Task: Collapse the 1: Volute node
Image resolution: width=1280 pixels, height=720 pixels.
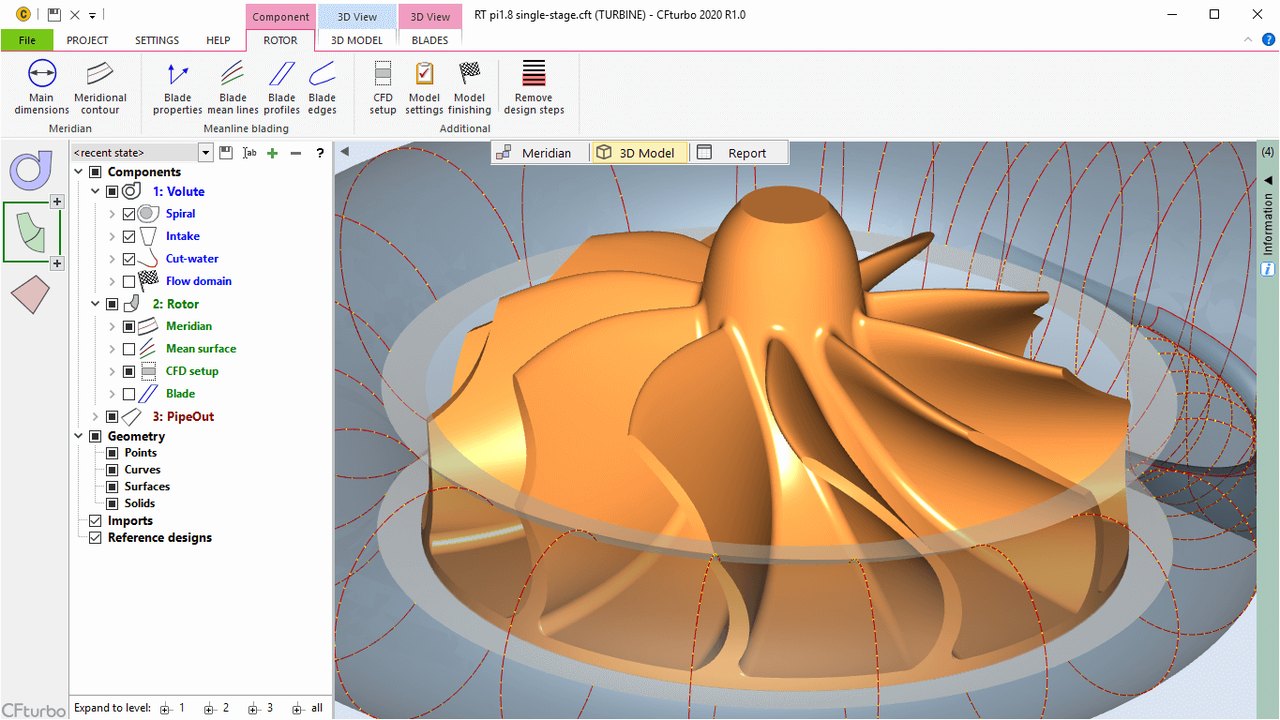Action: [x=96, y=192]
